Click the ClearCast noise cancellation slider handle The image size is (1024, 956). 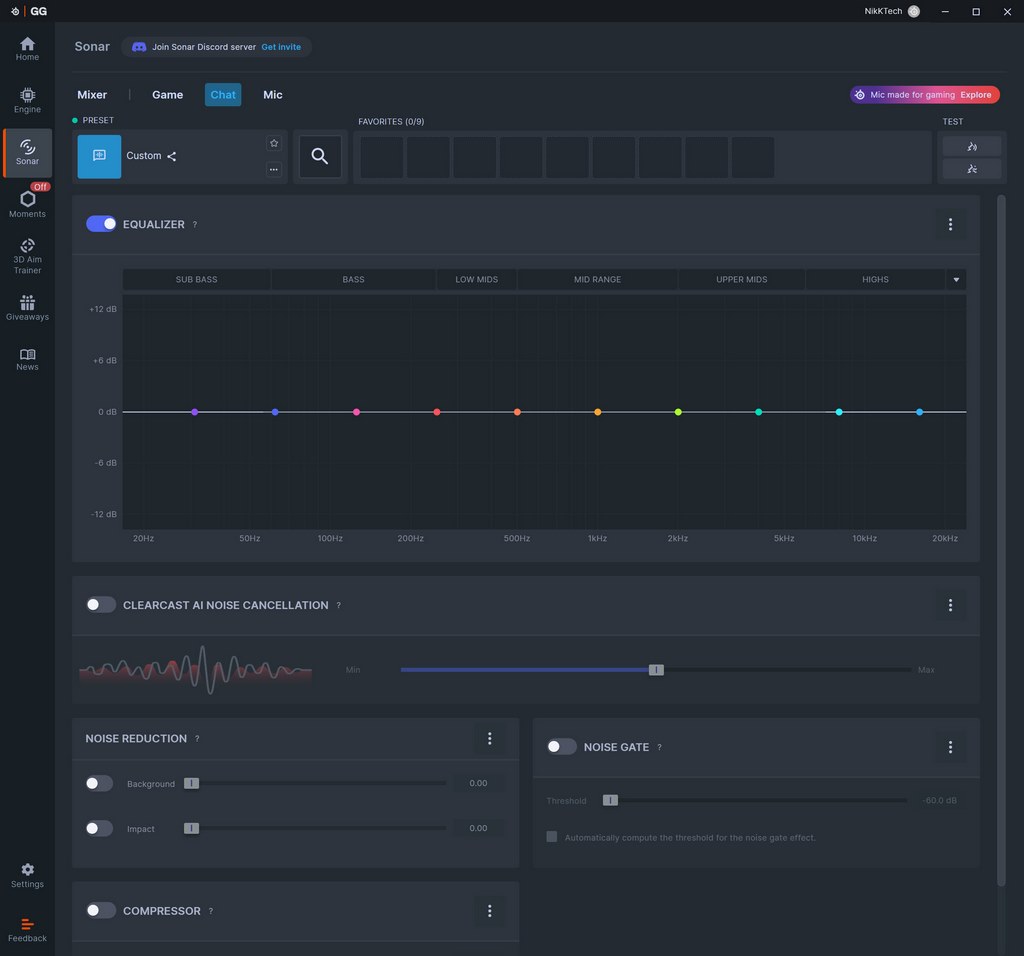[656, 670]
